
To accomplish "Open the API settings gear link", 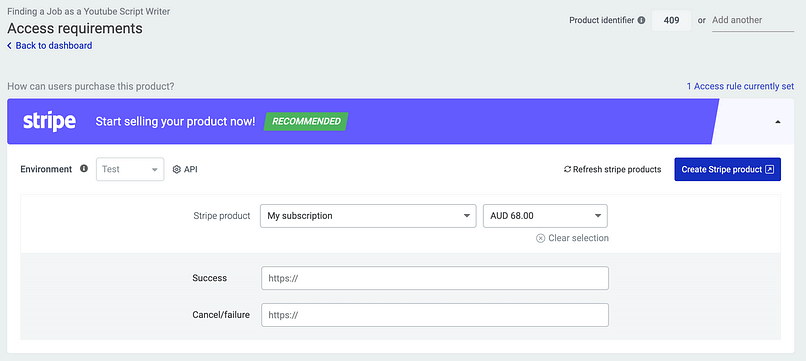I will 185,169.
